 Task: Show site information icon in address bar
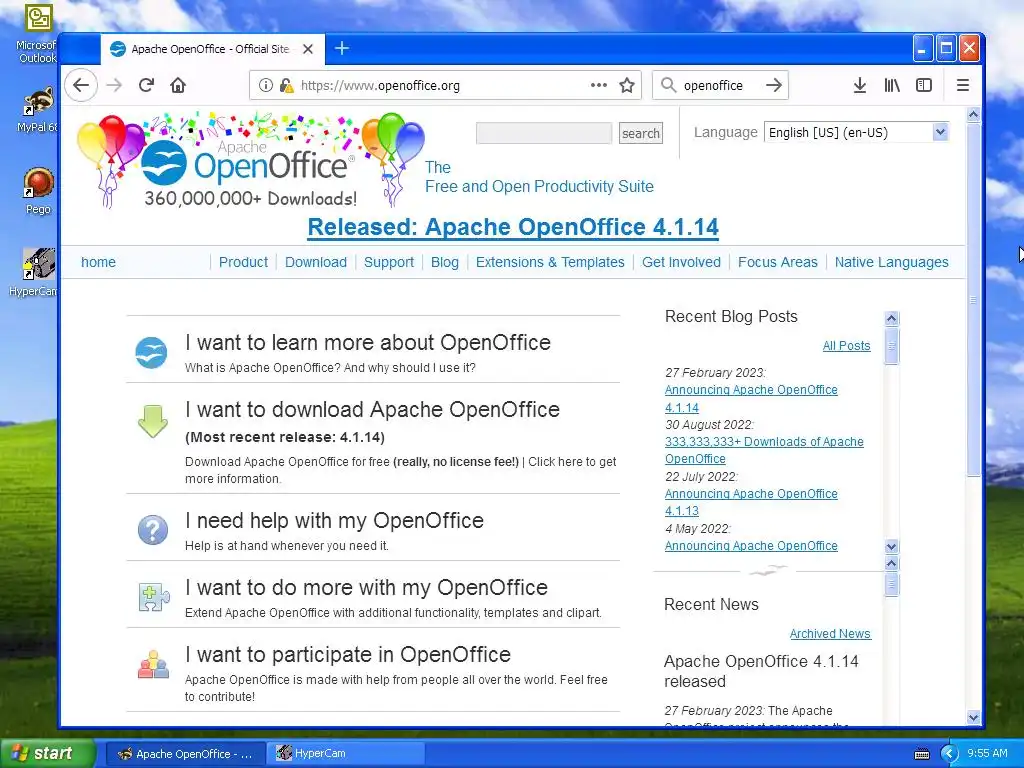pyautogui.click(x=266, y=85)
